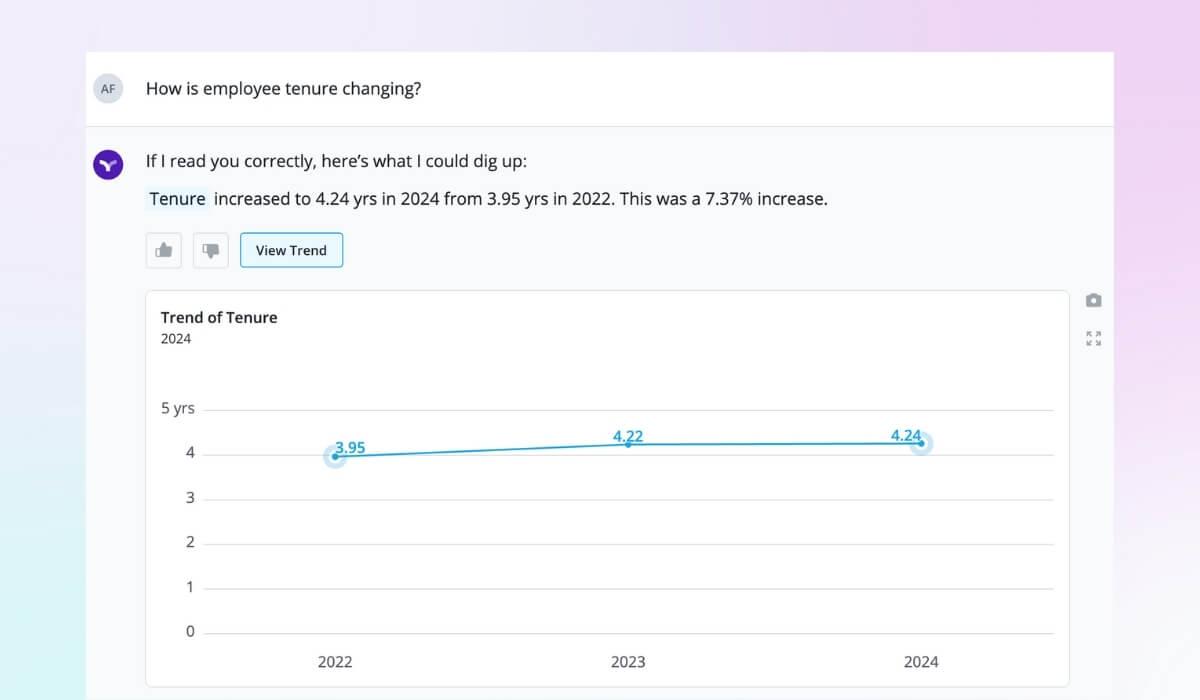This screenshot has width=1200, height=700.
Task: Click the 0 y-axis label
Action: 190,632
